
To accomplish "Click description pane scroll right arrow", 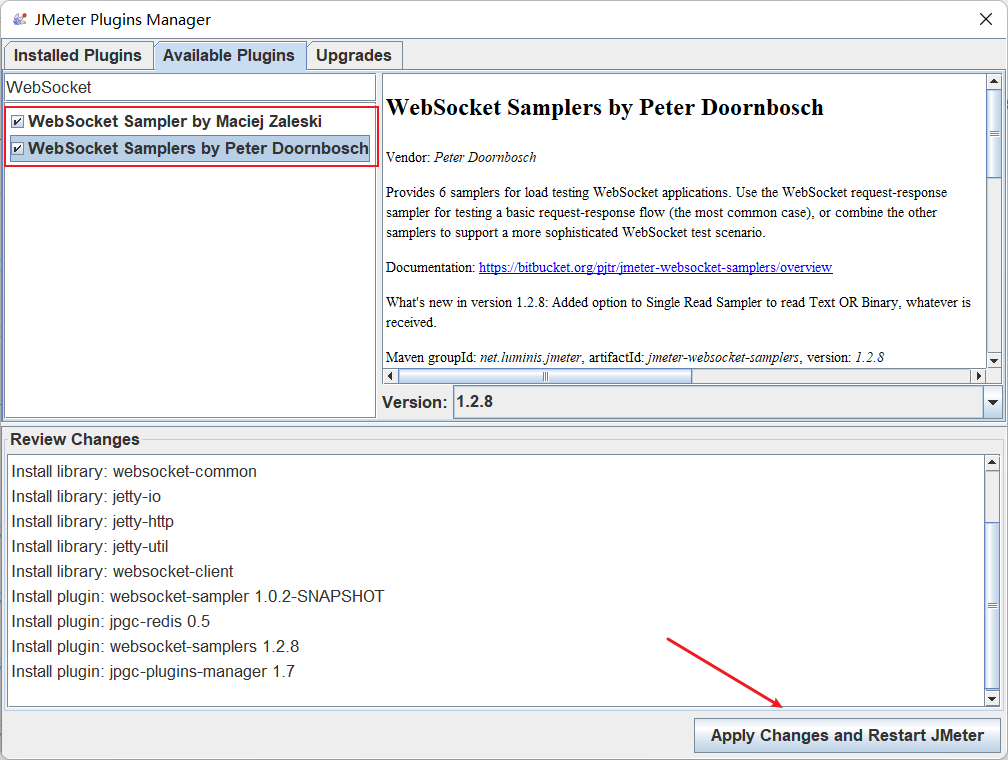I will pos(978,376).
